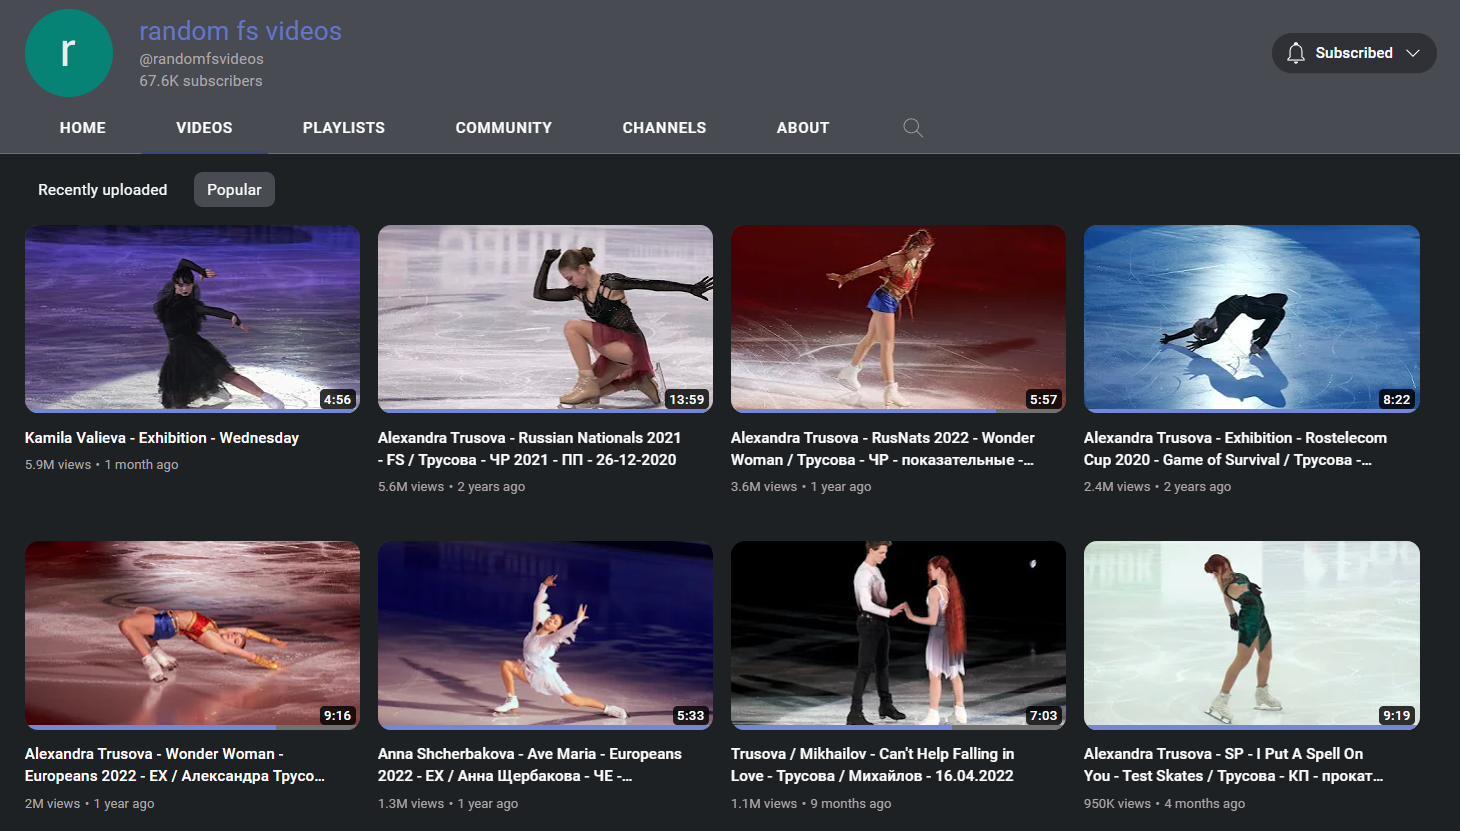The image size is (1460, 831).
Task: Open the Playlists tab
Action: click(x=343, y=128)
